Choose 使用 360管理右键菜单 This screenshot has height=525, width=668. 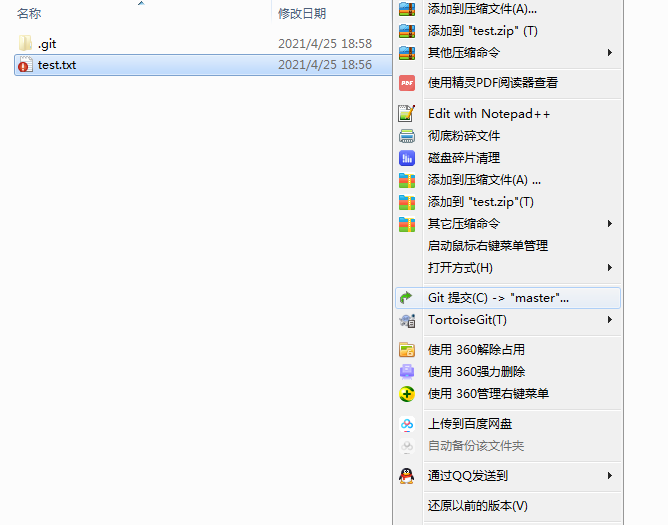click(509, 394)
